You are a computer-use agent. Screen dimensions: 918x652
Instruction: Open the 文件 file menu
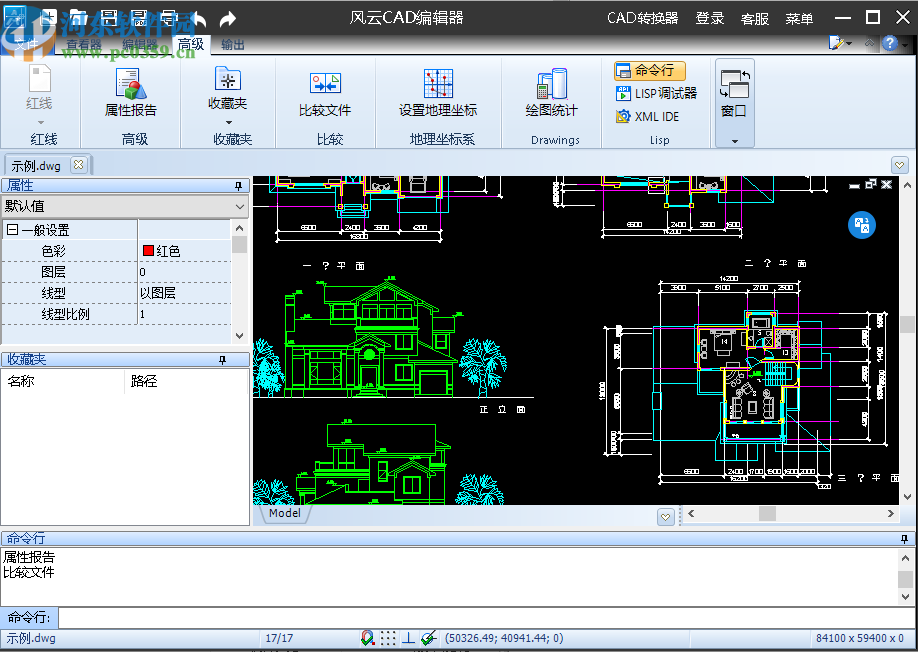[26, 44]
